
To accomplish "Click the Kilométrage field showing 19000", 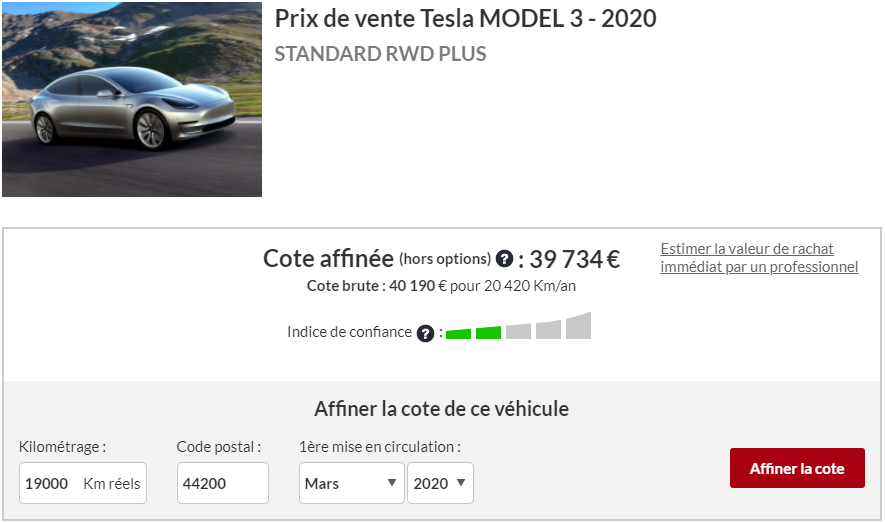I will 83,483.
